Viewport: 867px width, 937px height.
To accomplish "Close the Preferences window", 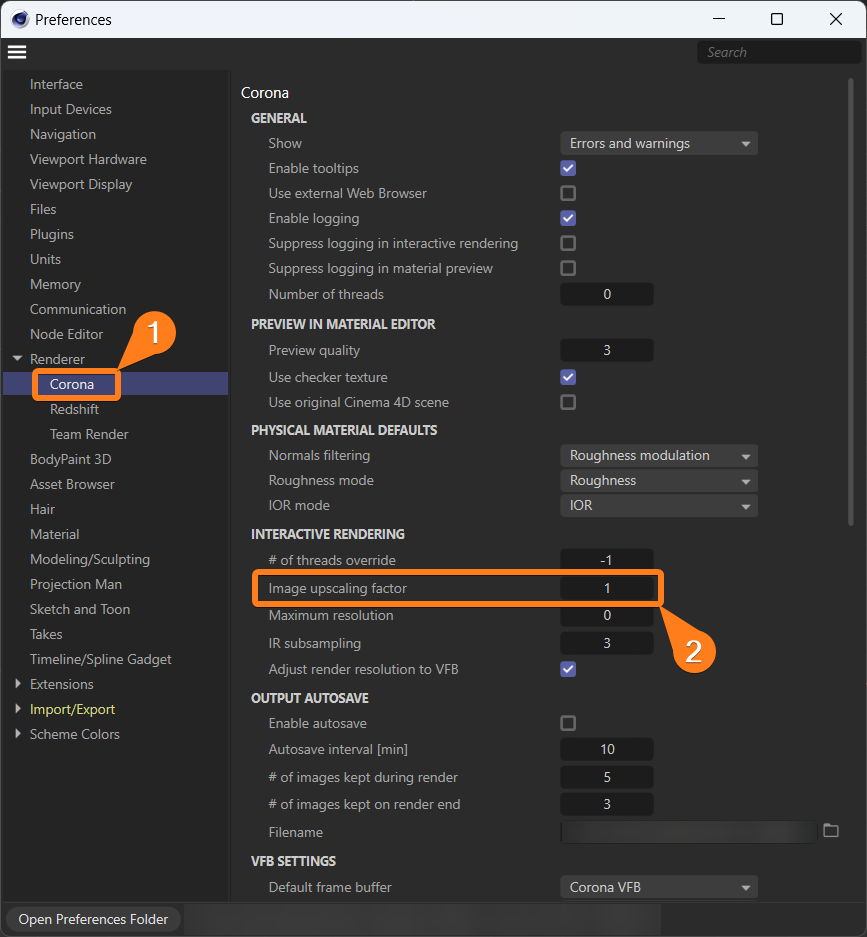I will tap(836, 19).
